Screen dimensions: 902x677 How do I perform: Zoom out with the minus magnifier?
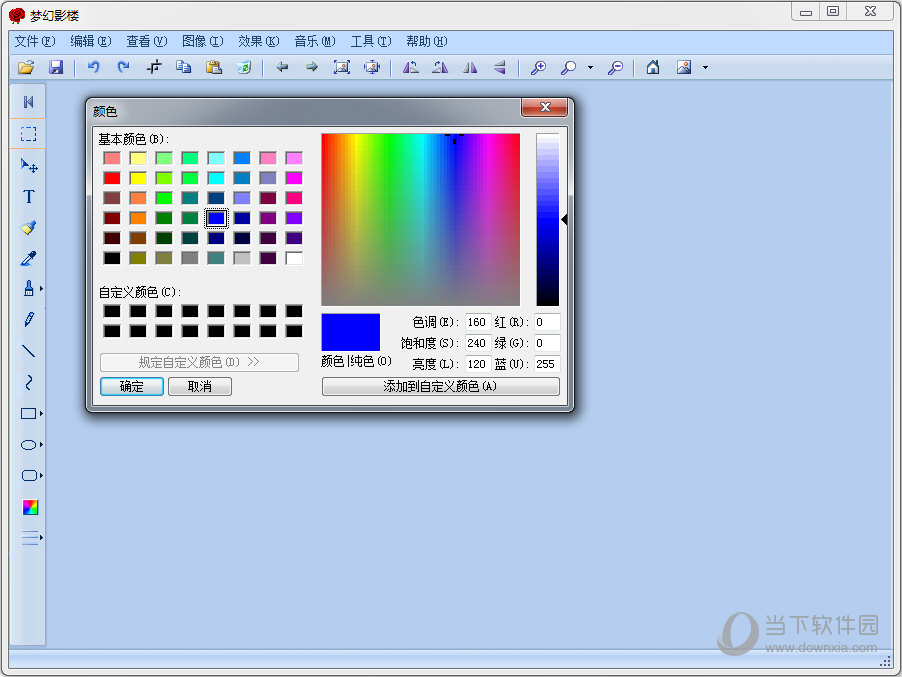click(x=616, y=67)
